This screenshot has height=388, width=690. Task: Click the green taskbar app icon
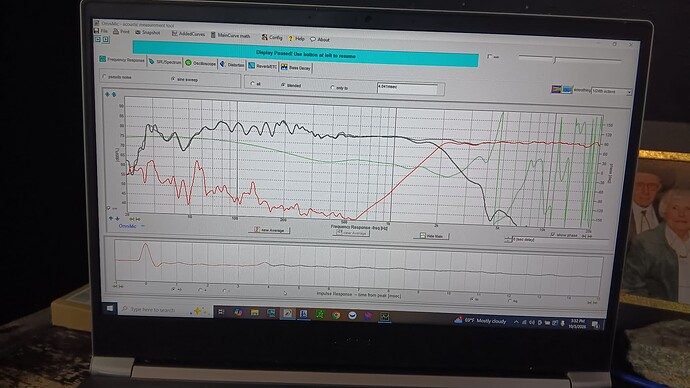tap(320, 315)
